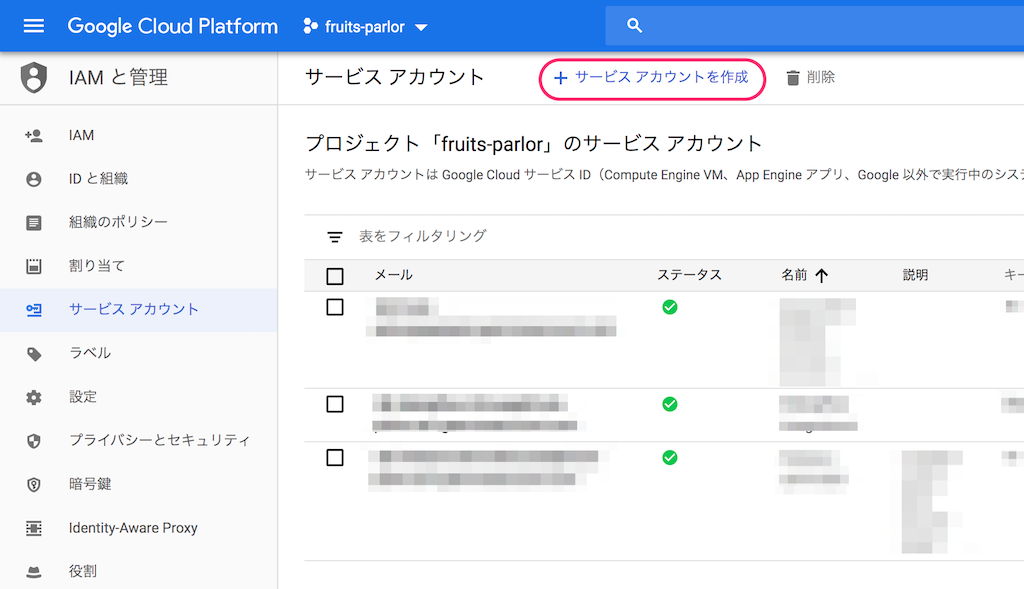Click the 割り当て quota icon
1024x589 pixels.
(x=34, y=266)
